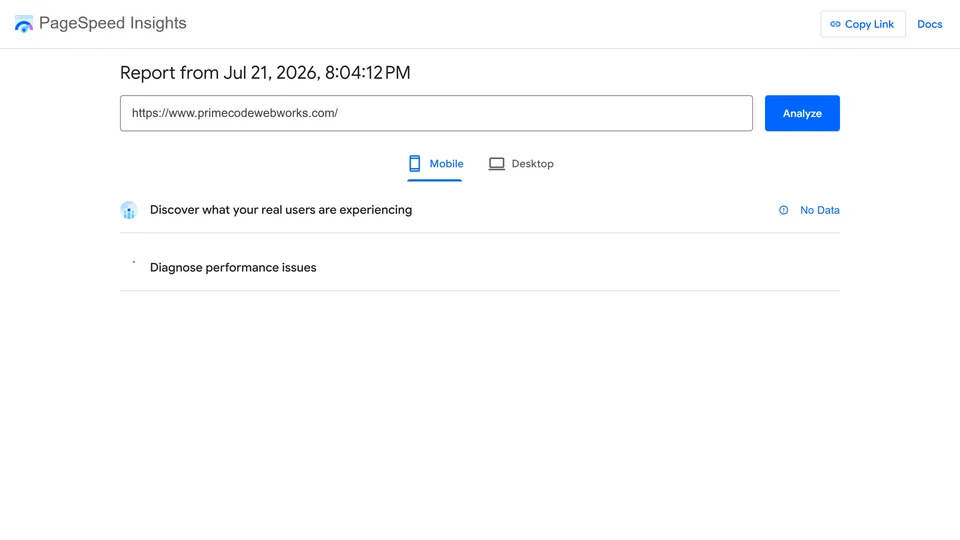Screen dimensions: 960x540
Task: Open the Docs link
Action: (x=929, y=24)
